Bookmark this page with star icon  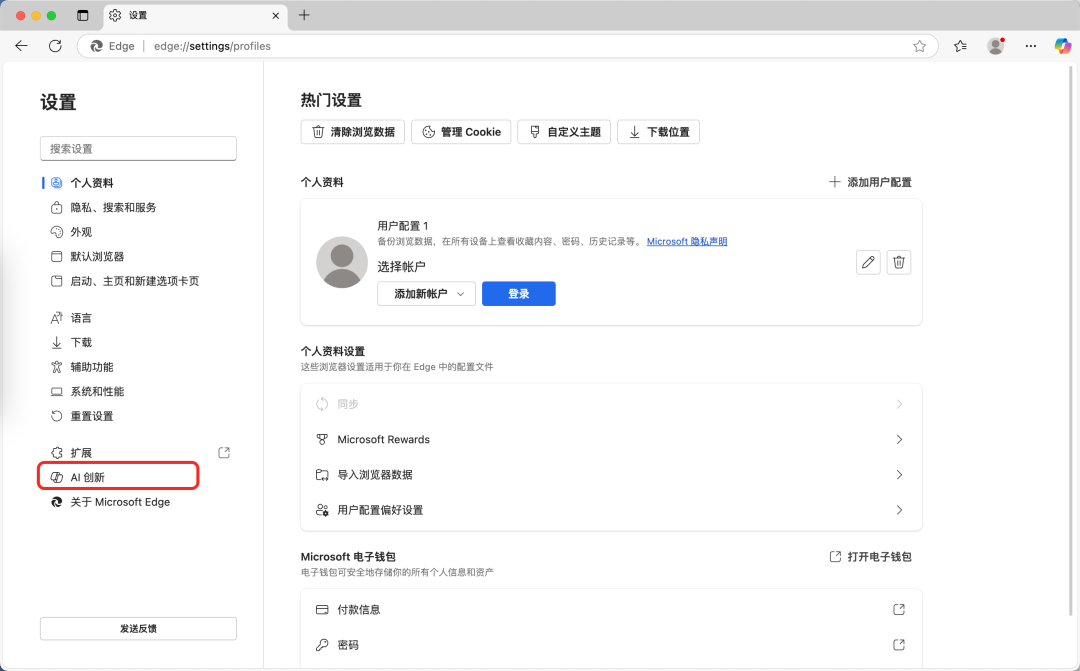(919, 46)
